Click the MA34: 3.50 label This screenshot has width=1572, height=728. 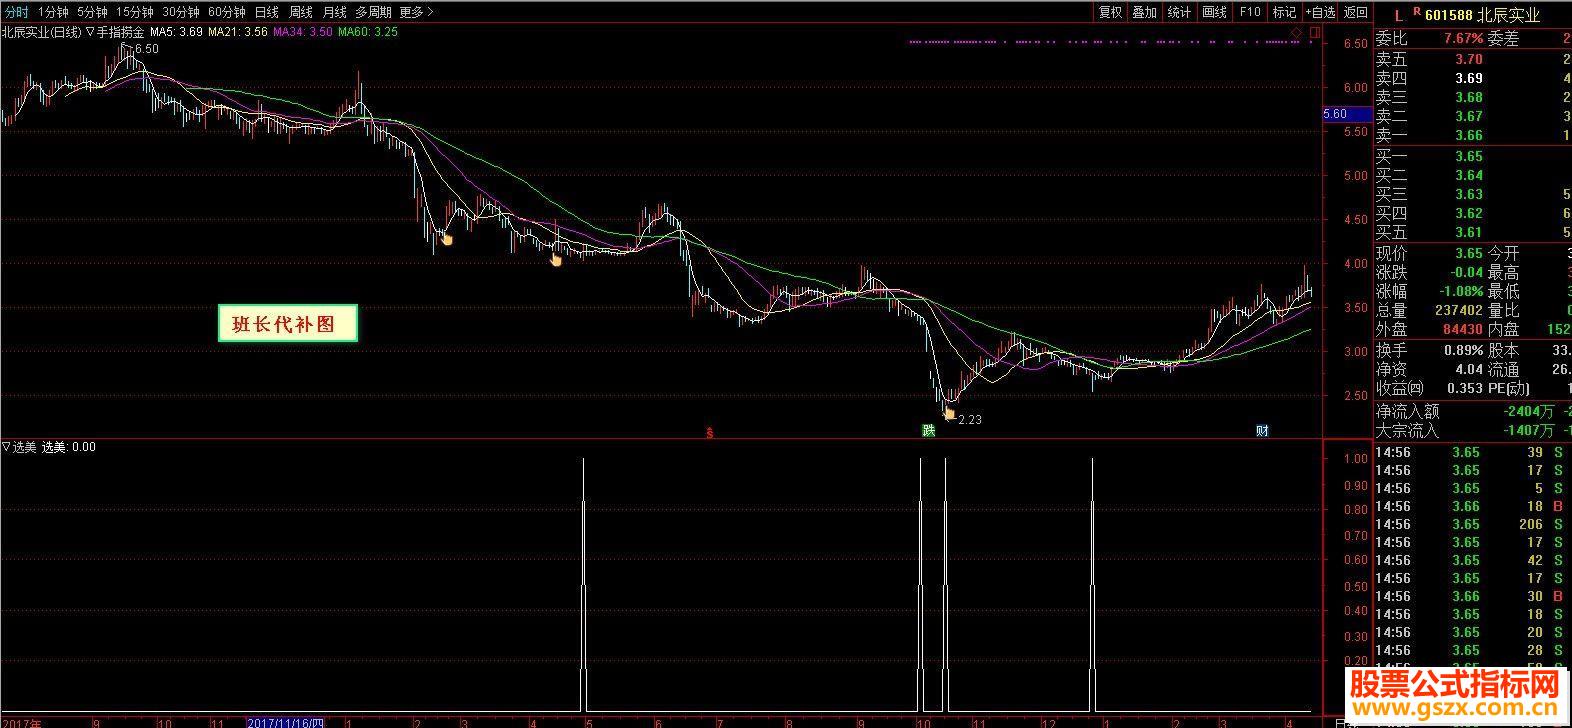tap(302, 32)
